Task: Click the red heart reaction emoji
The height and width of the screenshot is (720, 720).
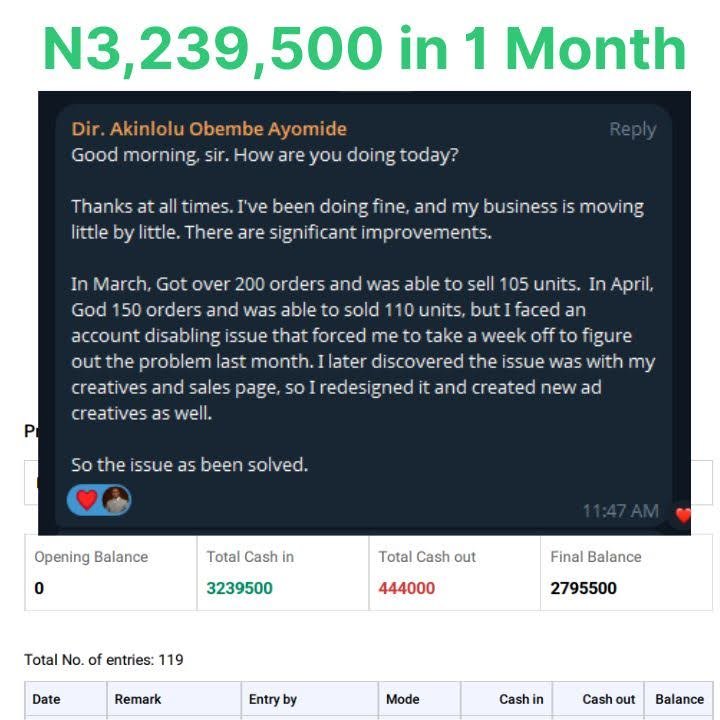Action: coord(86,500)
